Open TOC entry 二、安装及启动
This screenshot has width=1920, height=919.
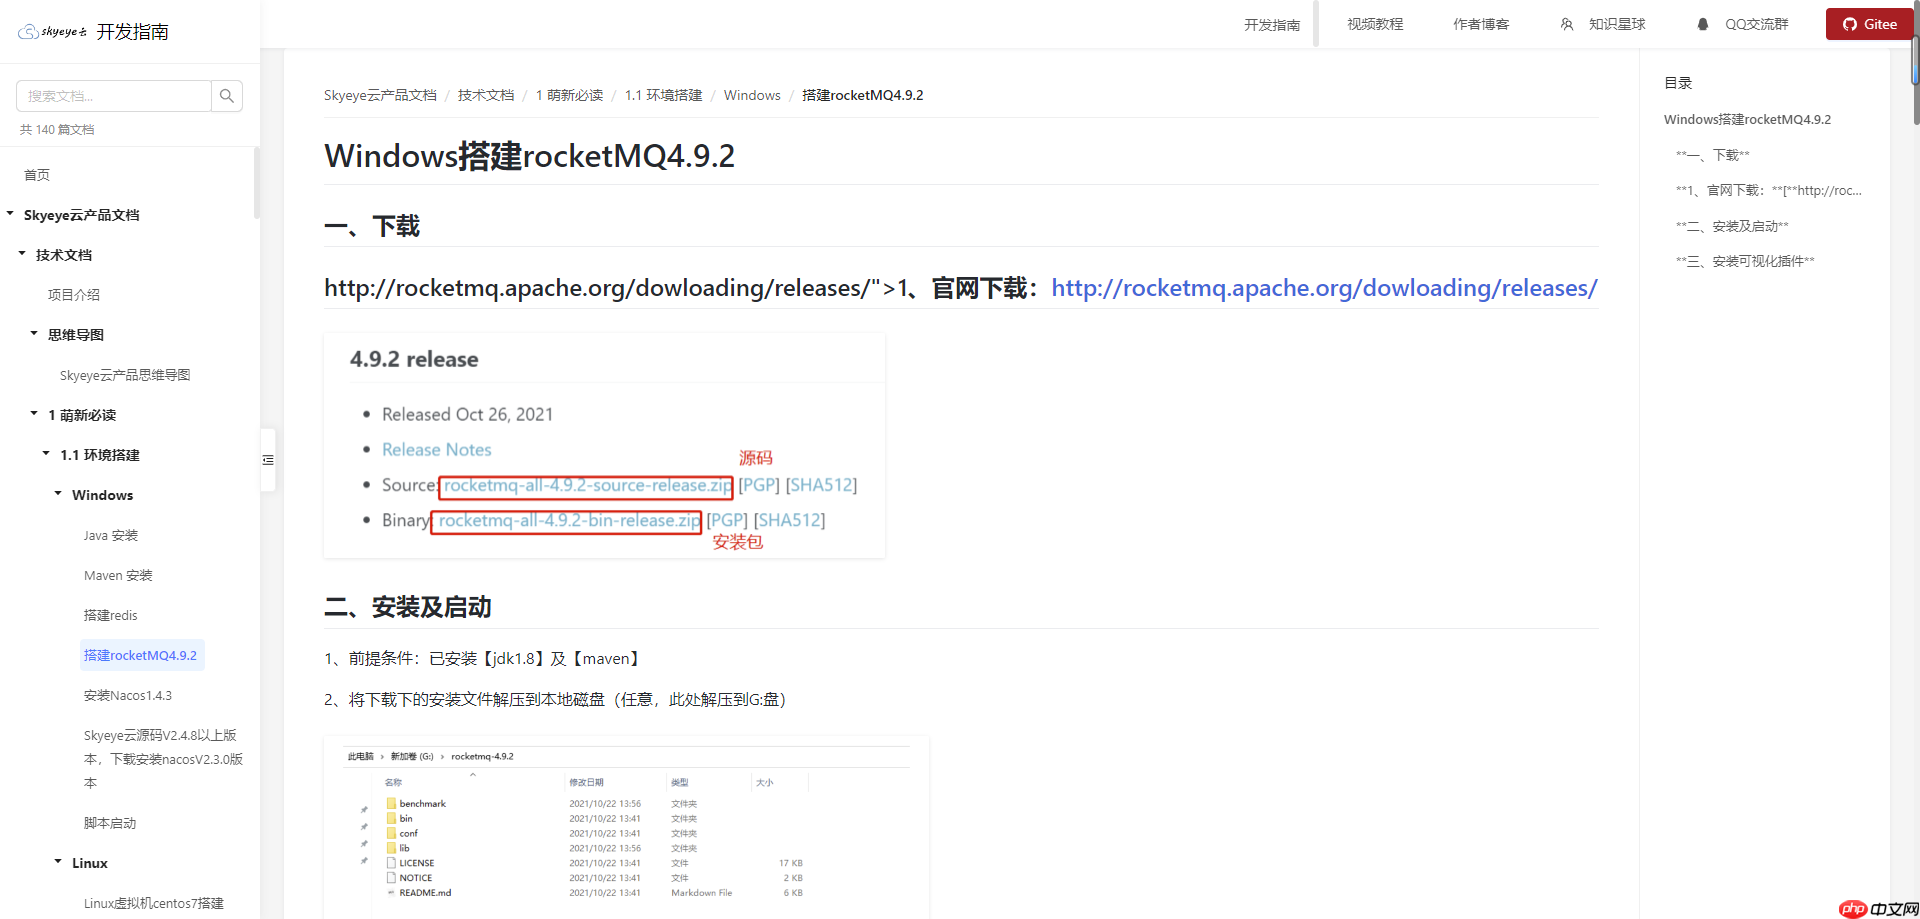tap(1732, 225)
